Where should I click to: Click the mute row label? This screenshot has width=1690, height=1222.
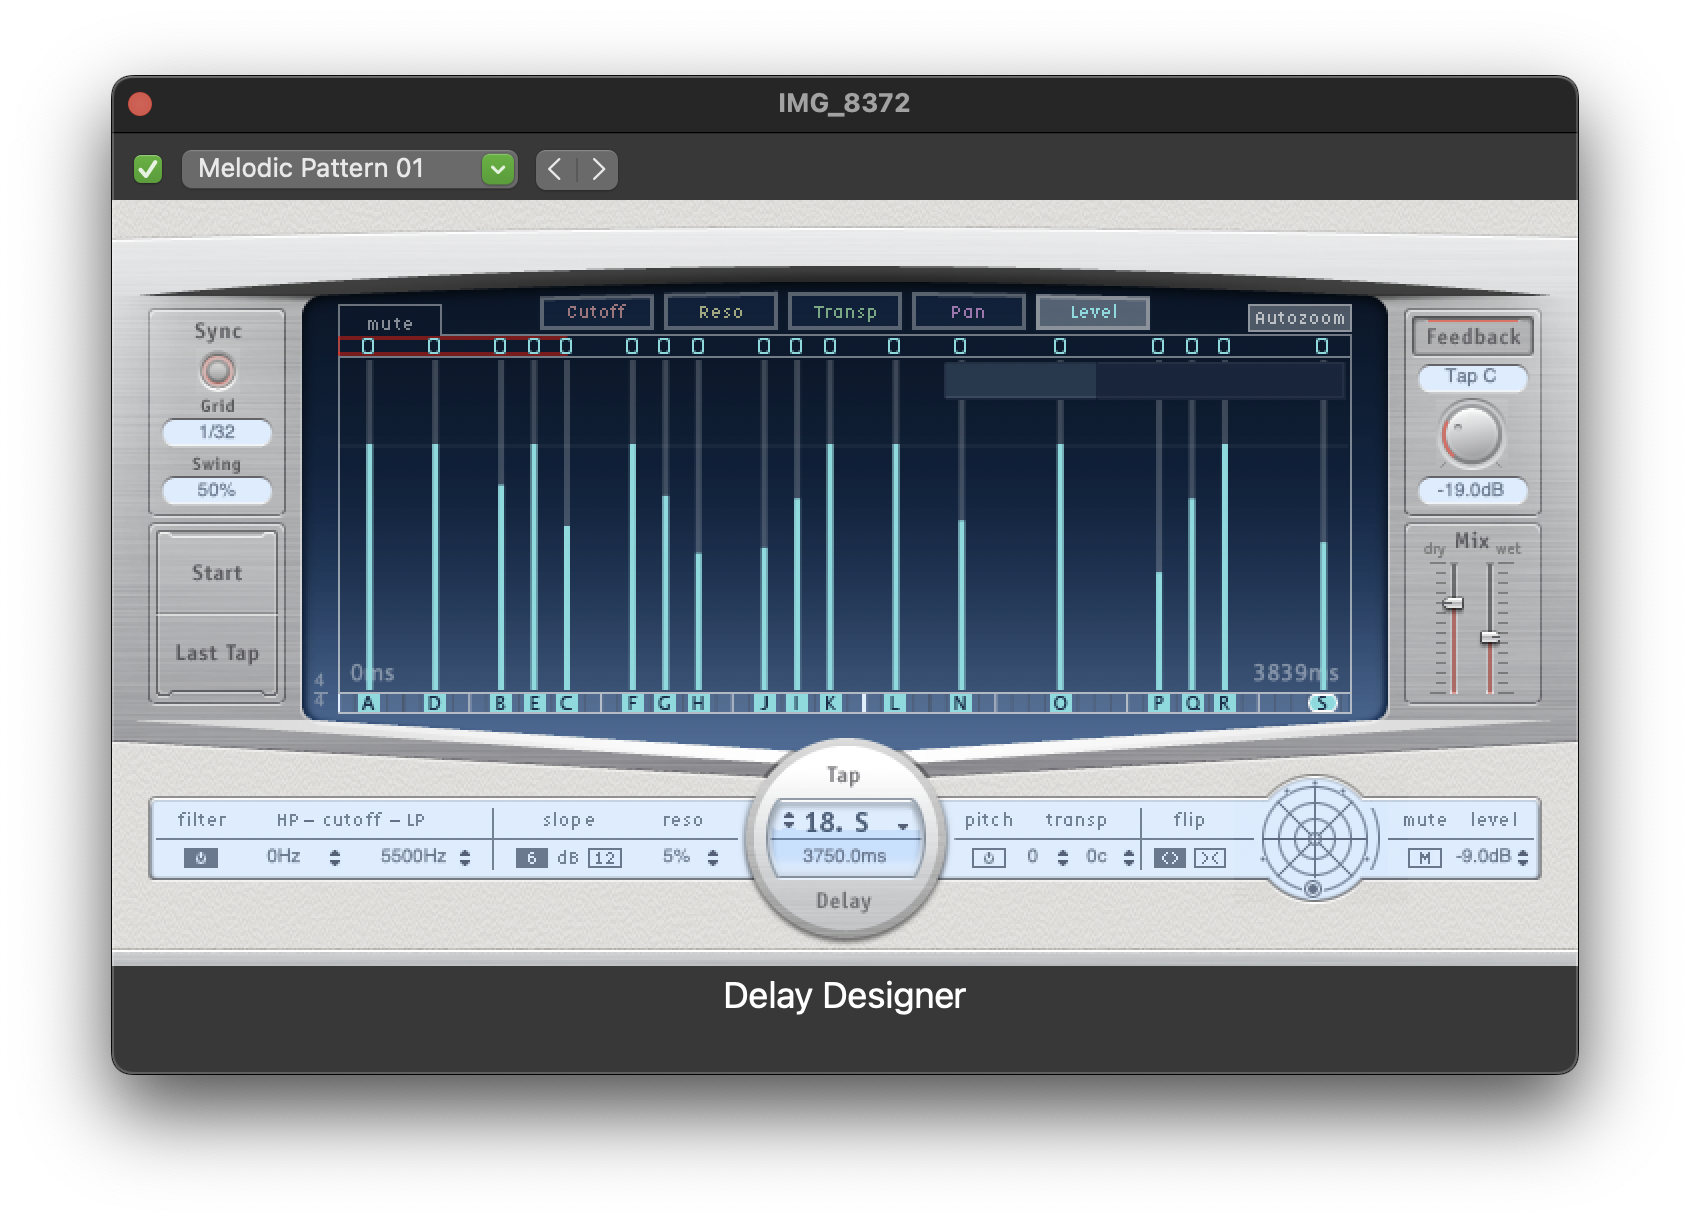pyautogui.click(x=390, y=323)
